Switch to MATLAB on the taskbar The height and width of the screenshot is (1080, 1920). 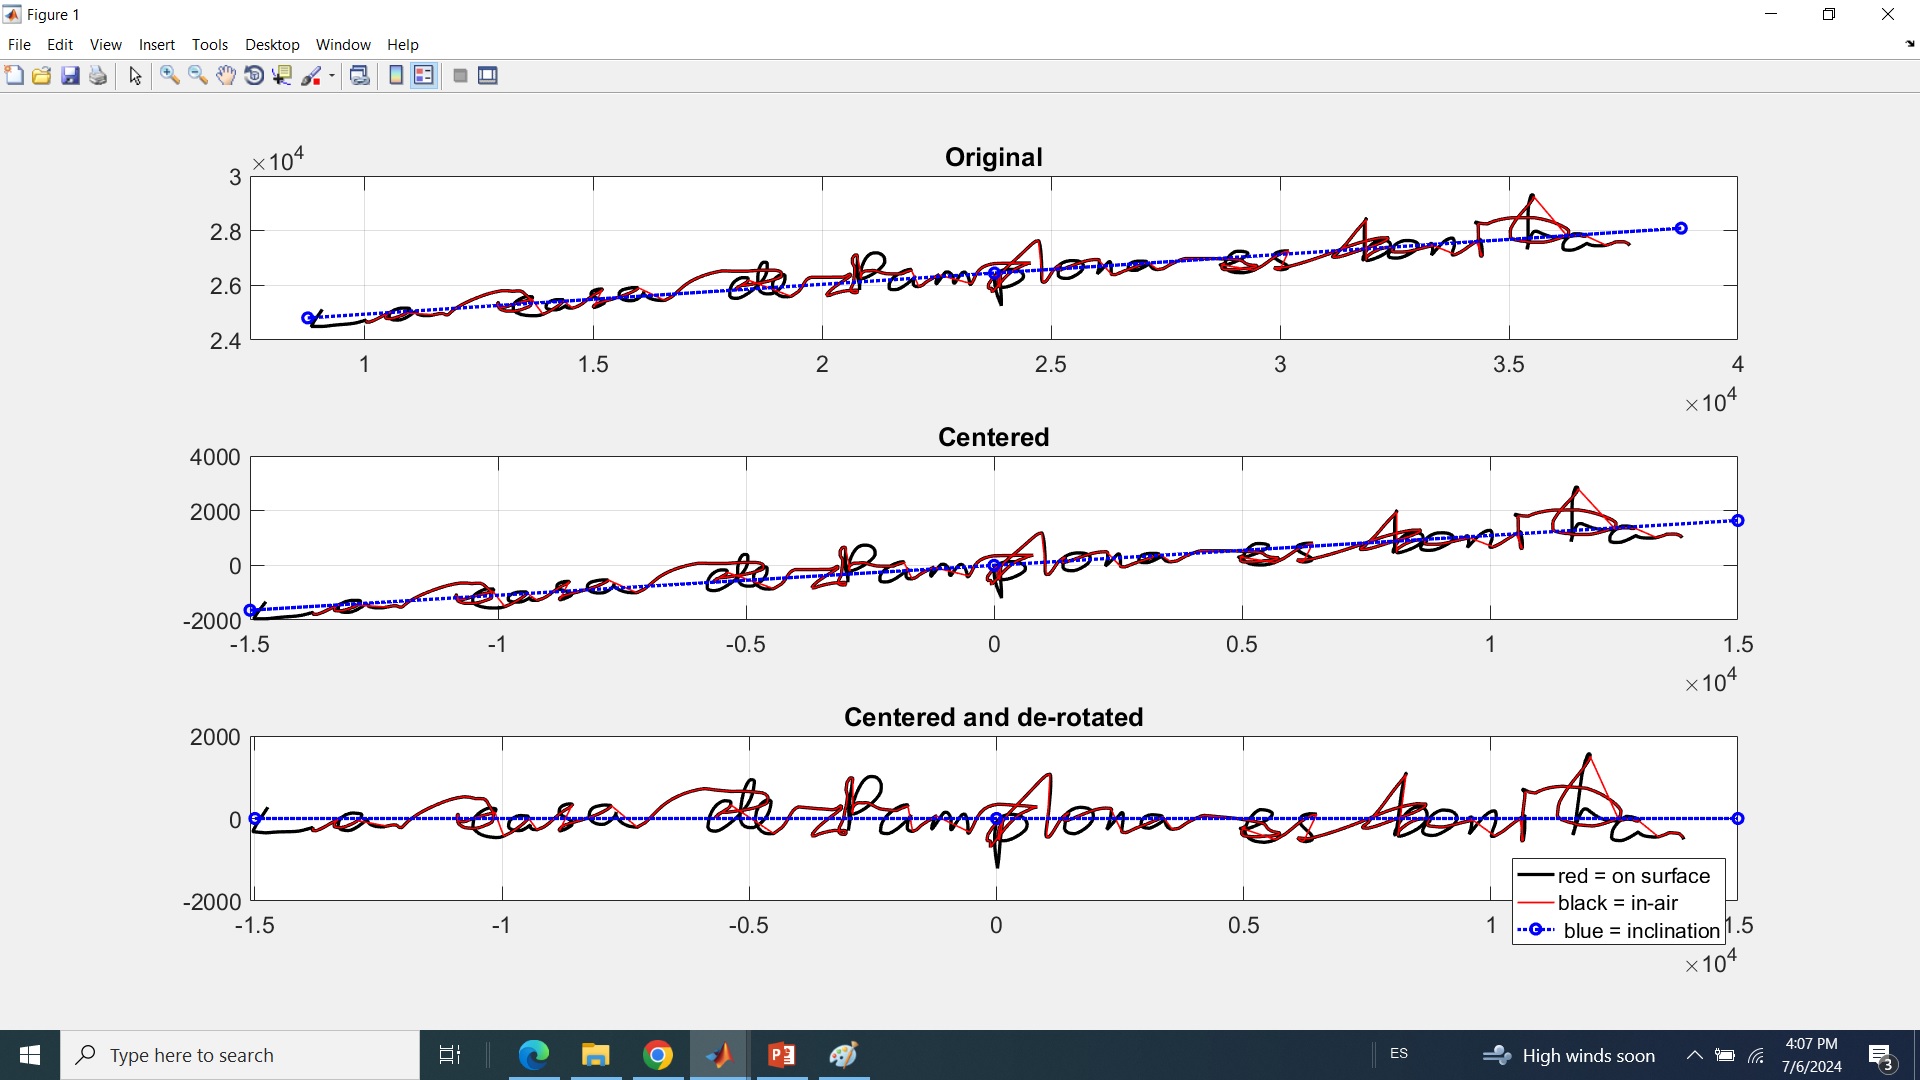tap(720, 1055)
